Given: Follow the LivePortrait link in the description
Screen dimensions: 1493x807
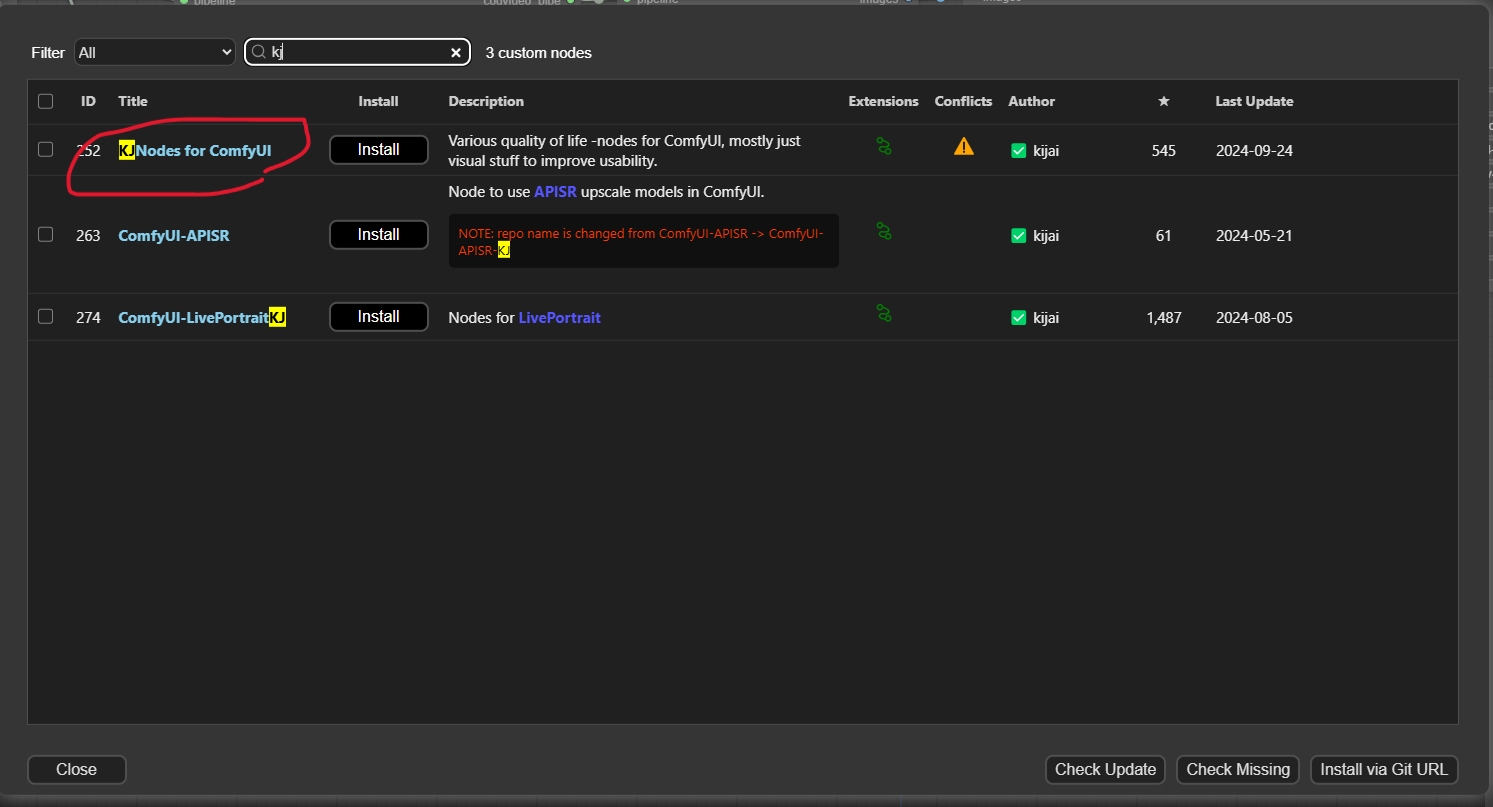Looking at the screenshot, I should click(559, 318).
